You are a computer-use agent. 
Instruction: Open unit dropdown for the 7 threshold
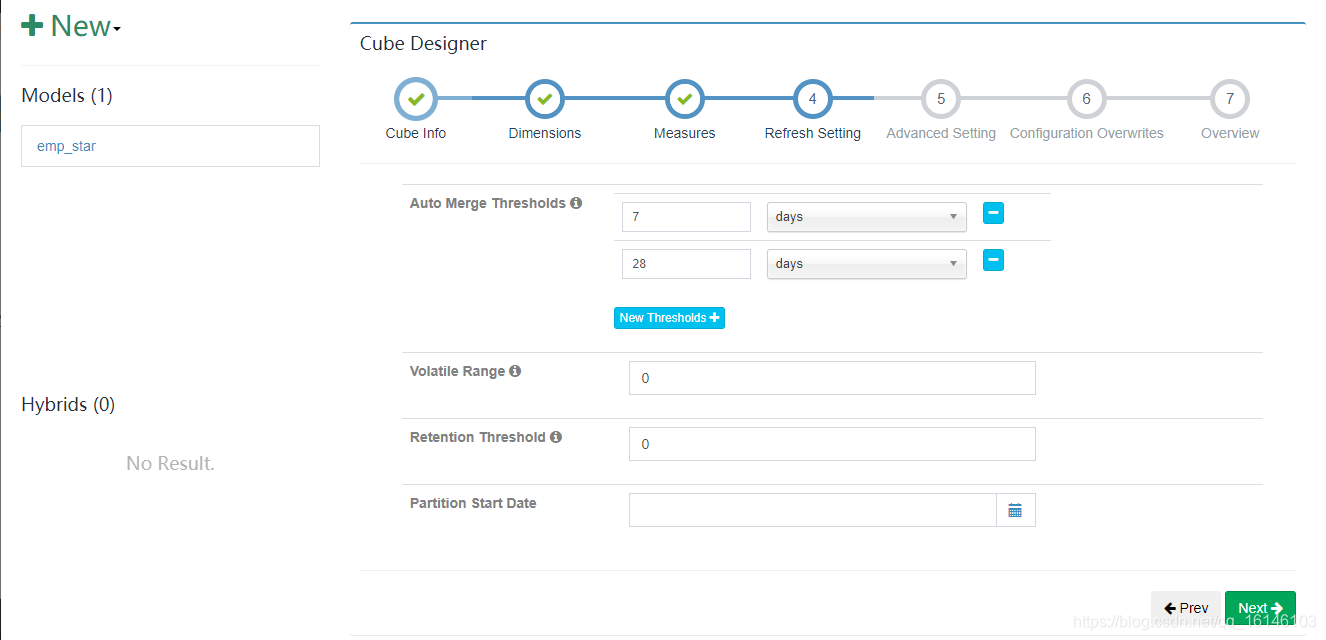coord(867,217)
